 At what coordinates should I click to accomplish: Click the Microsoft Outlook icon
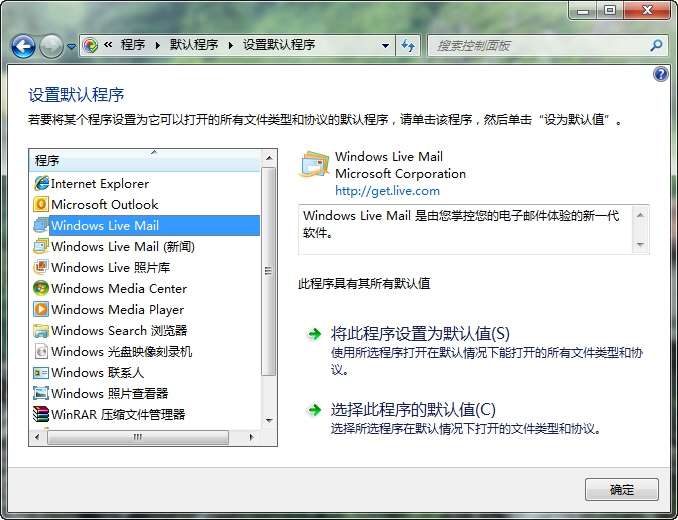coord(41,204)
